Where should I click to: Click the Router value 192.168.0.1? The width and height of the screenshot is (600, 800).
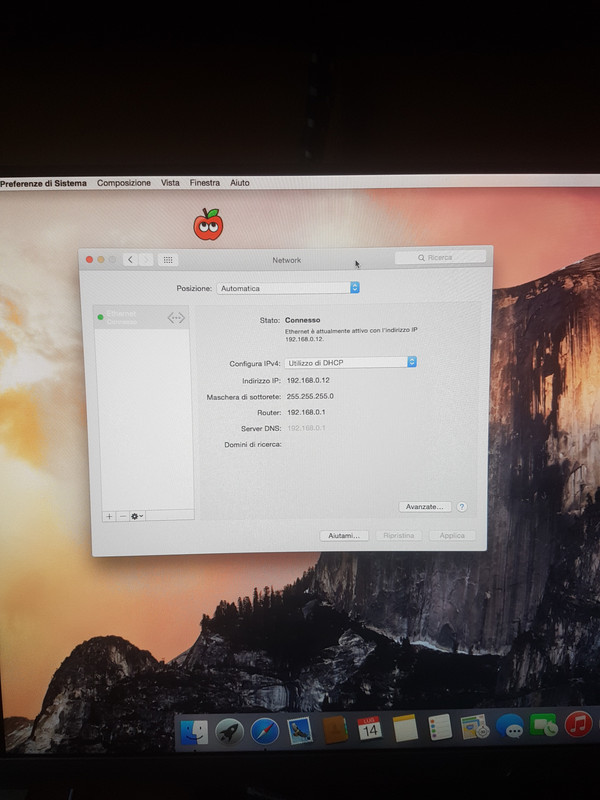pos(306,412)
